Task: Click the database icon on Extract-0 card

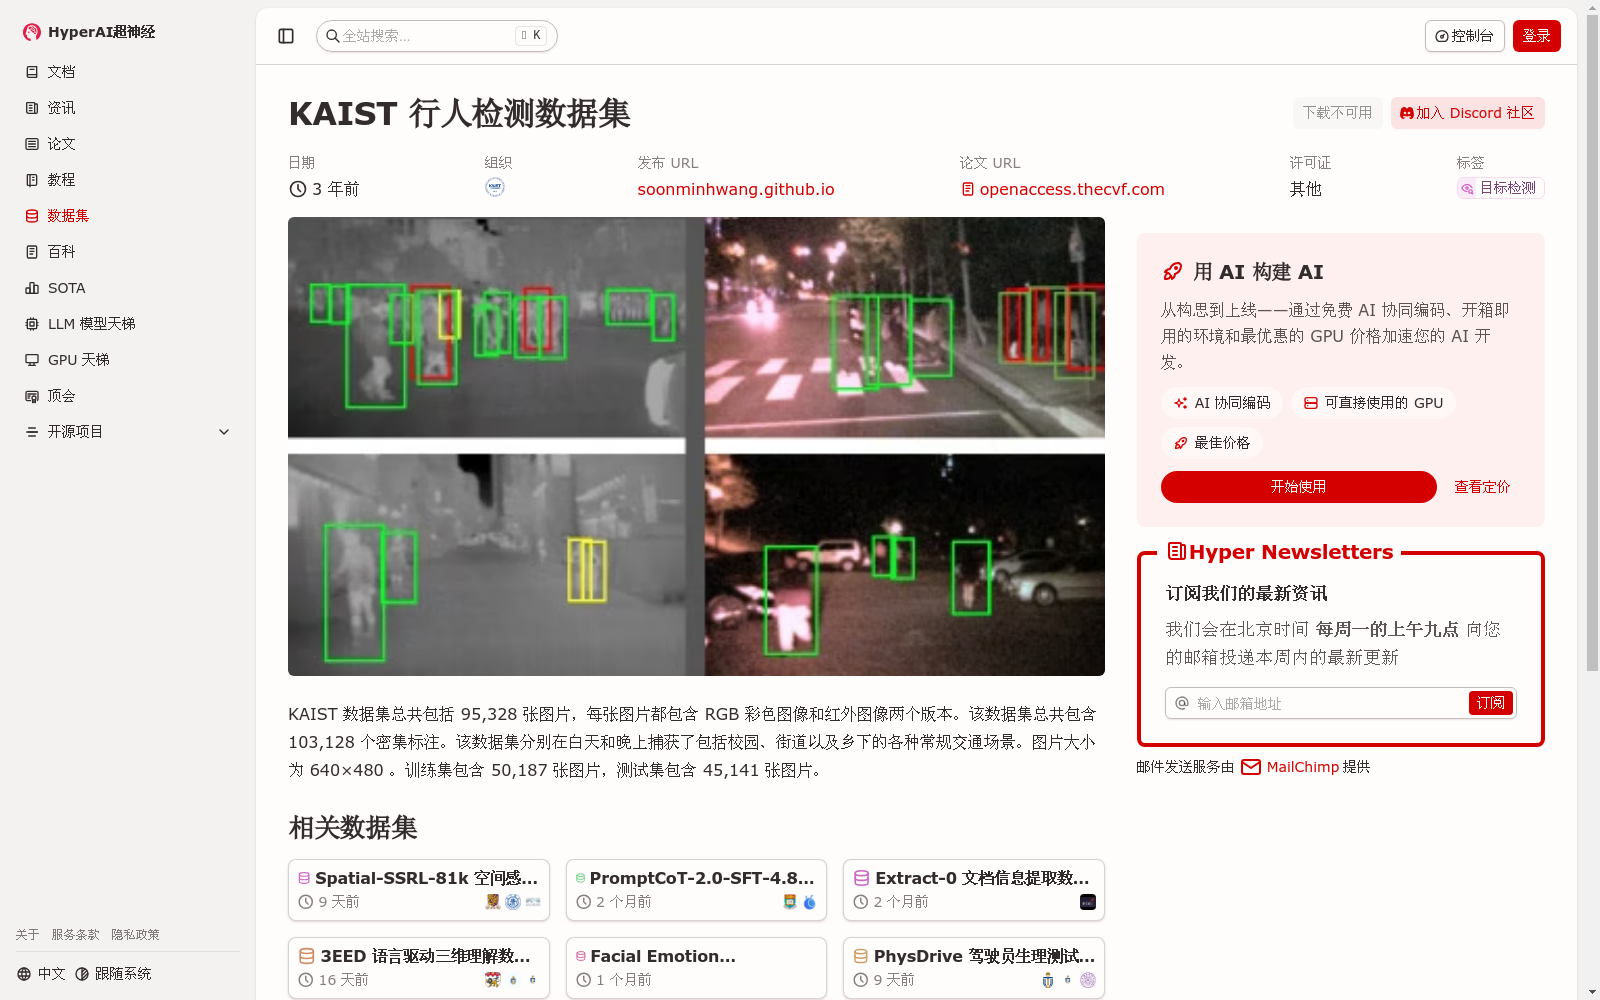Action: 861,878
